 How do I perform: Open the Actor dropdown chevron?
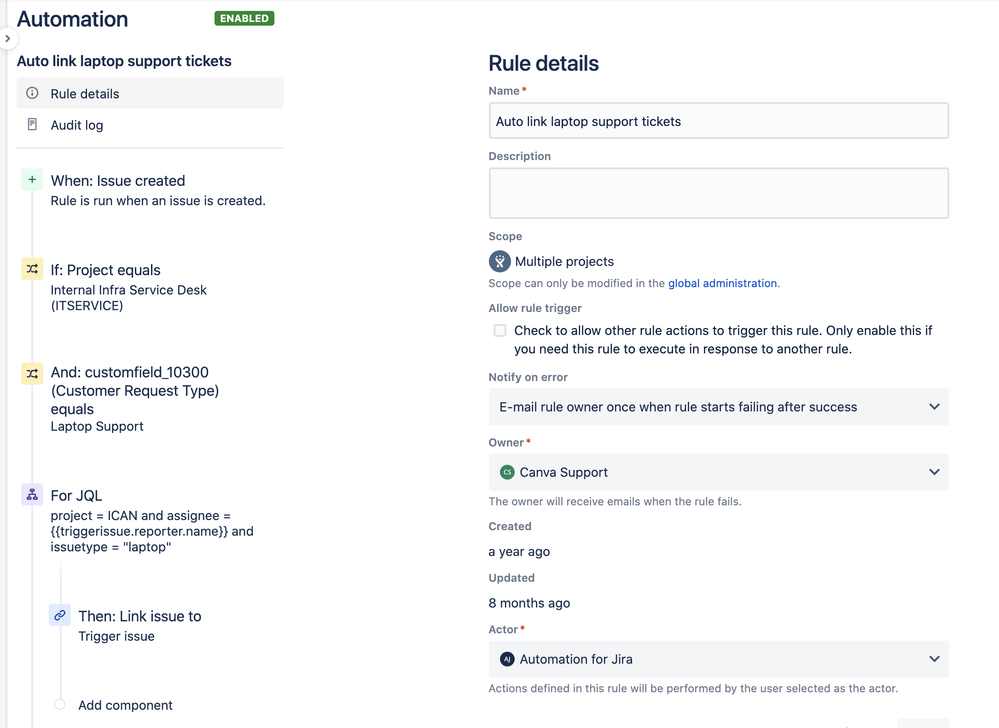[x=934, y=659]
